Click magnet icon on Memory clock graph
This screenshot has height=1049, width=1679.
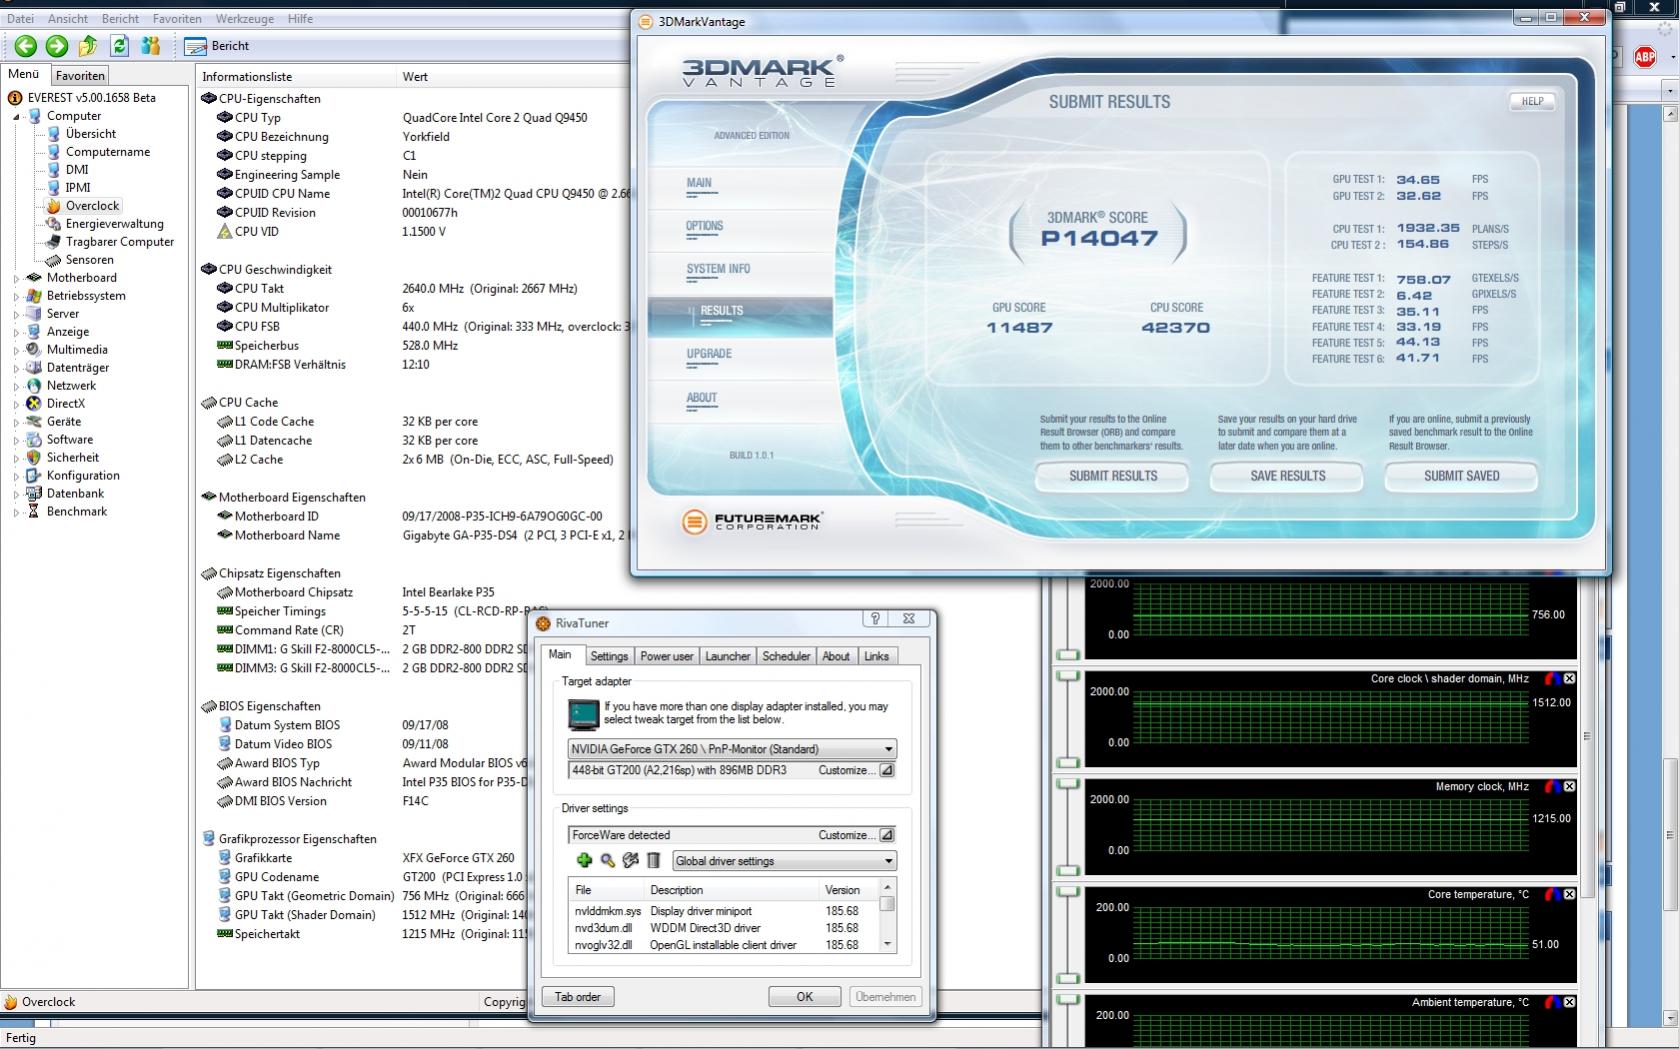pos(1552,787)
